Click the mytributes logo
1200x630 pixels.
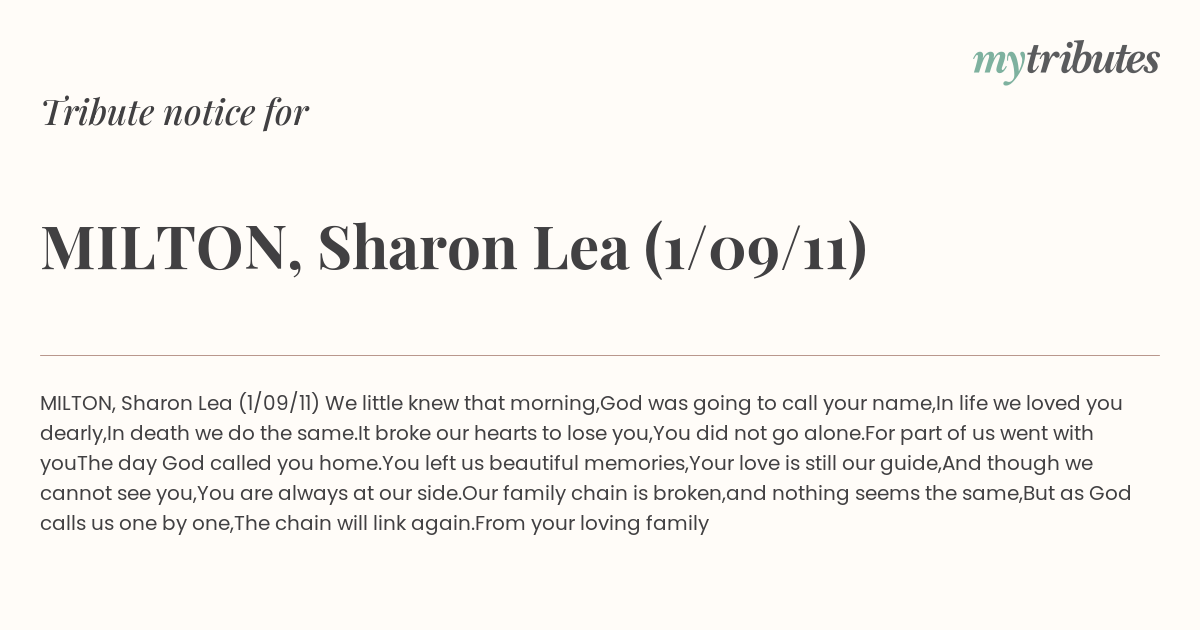click(1066, 62)
